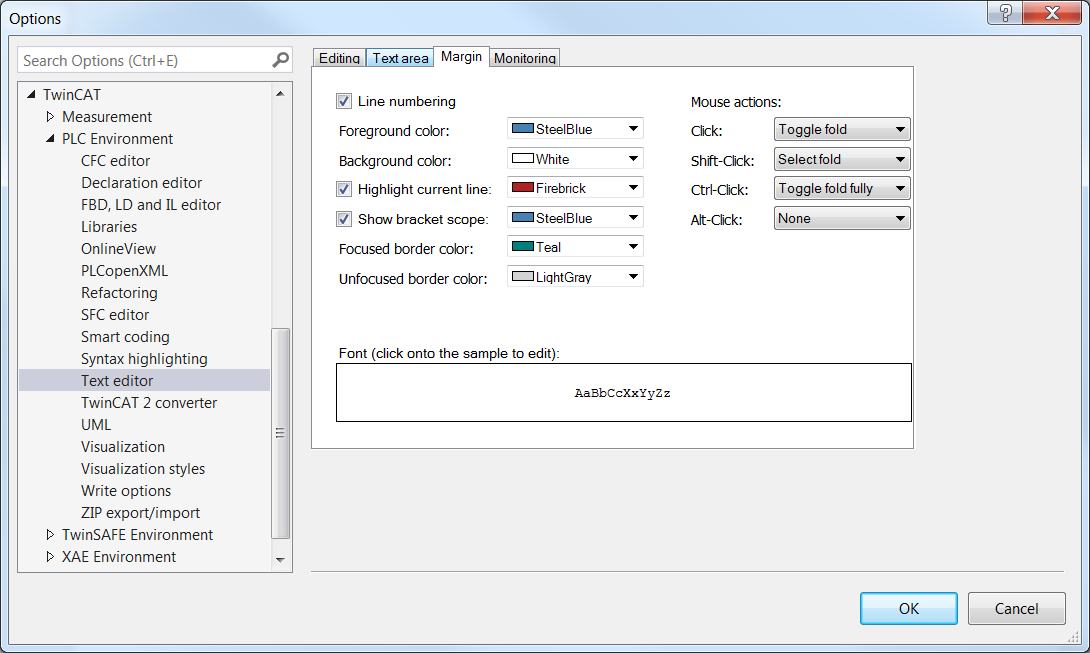
Task: Open the Shift-Click Select fold dropdown
Action: point(842,159)
